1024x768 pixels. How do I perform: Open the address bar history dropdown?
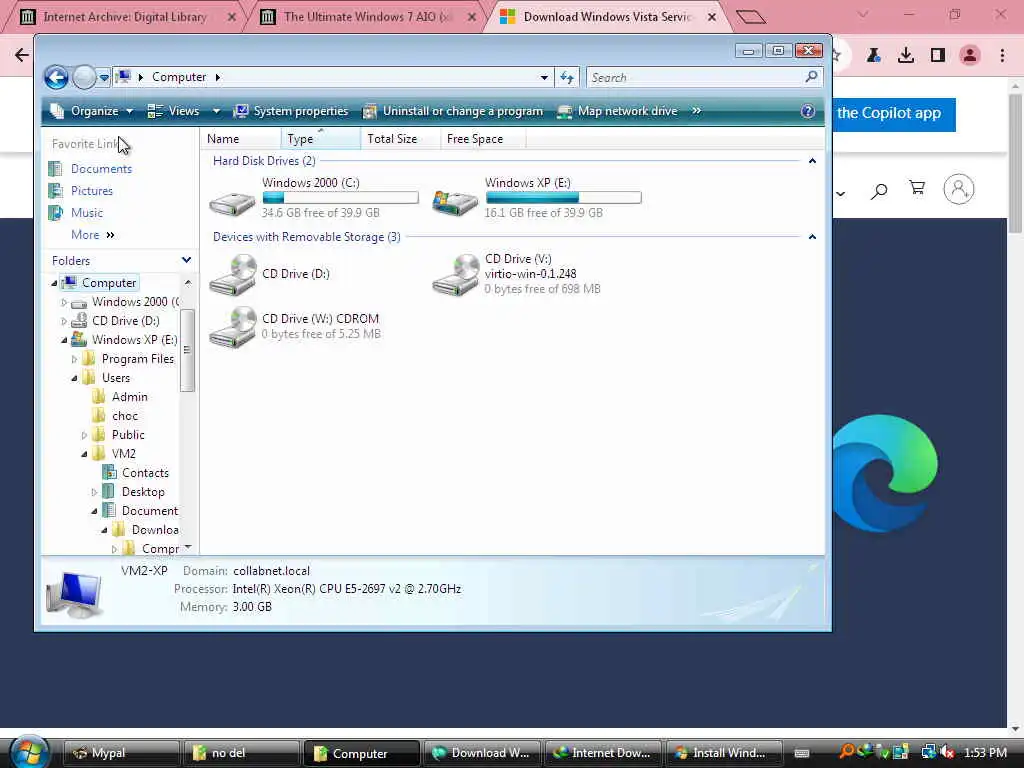[544, 78]
